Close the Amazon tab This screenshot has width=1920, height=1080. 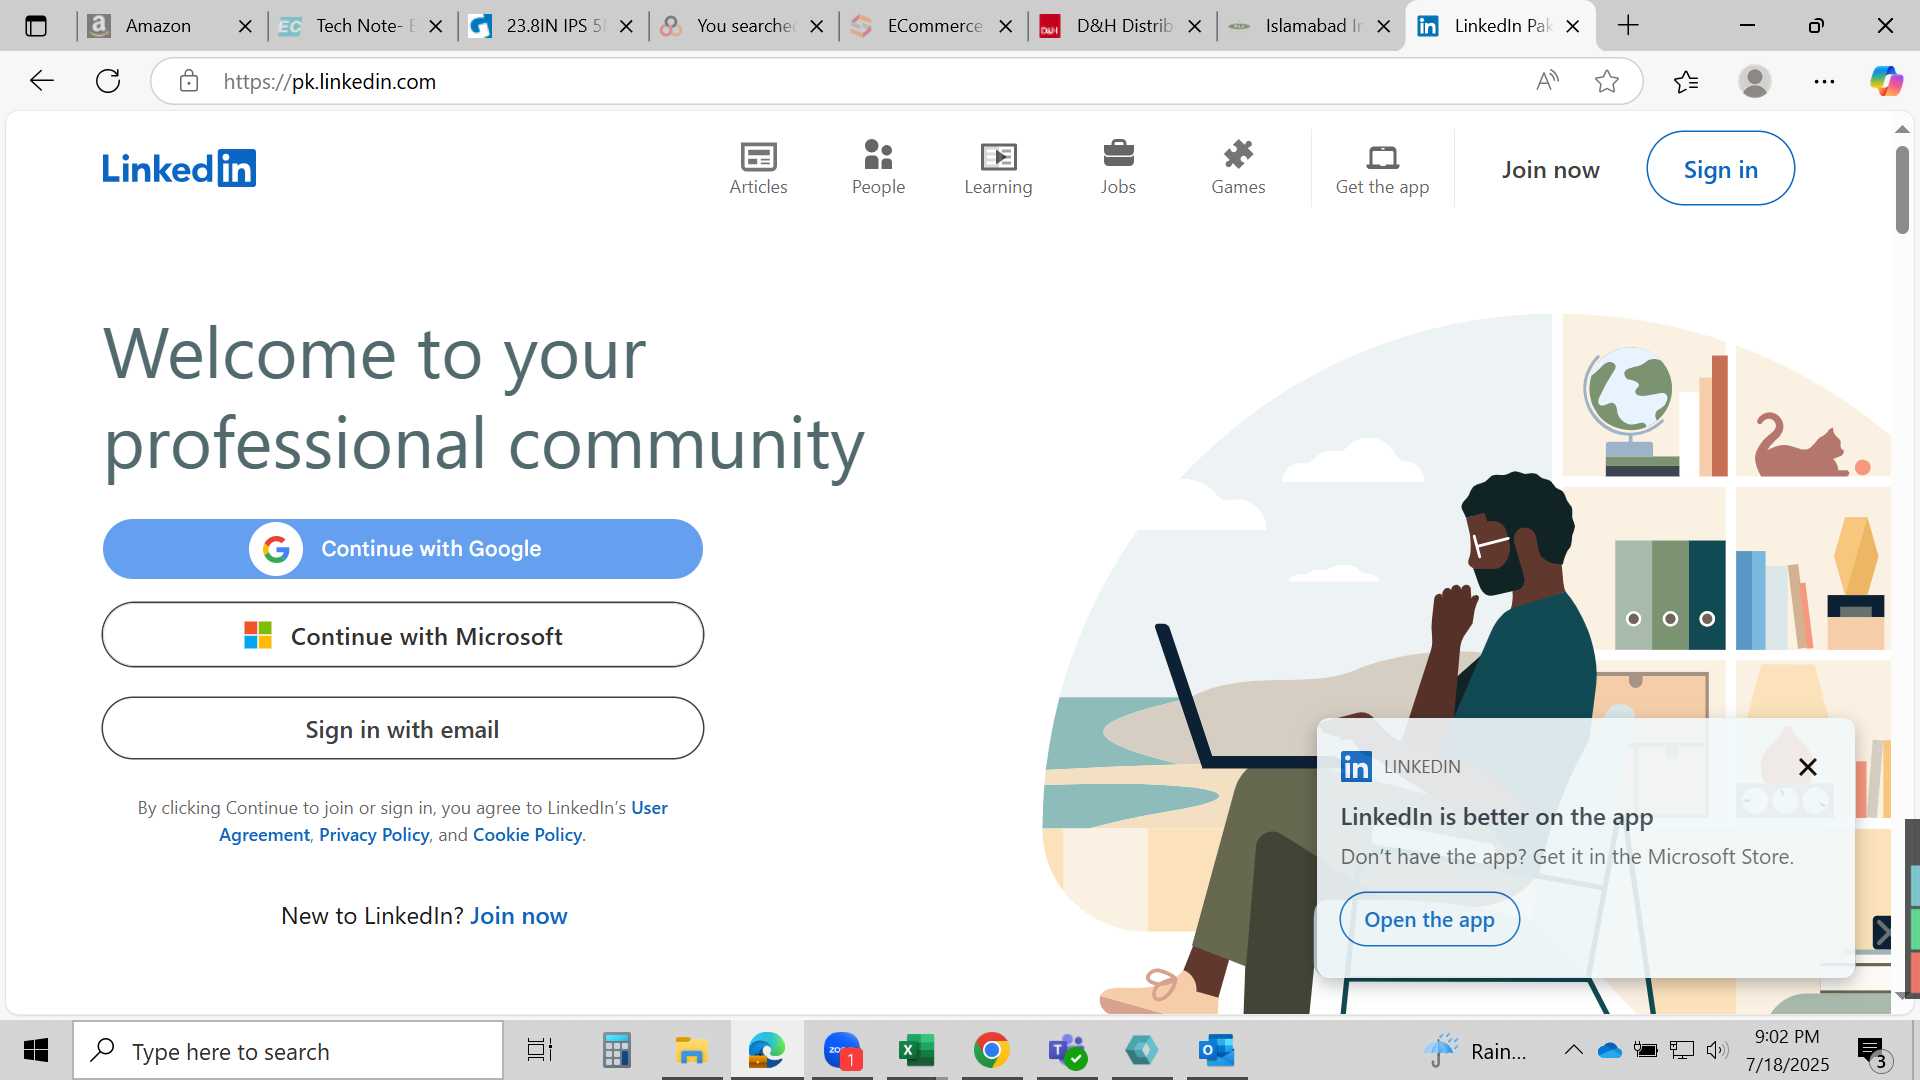point(245,26)
